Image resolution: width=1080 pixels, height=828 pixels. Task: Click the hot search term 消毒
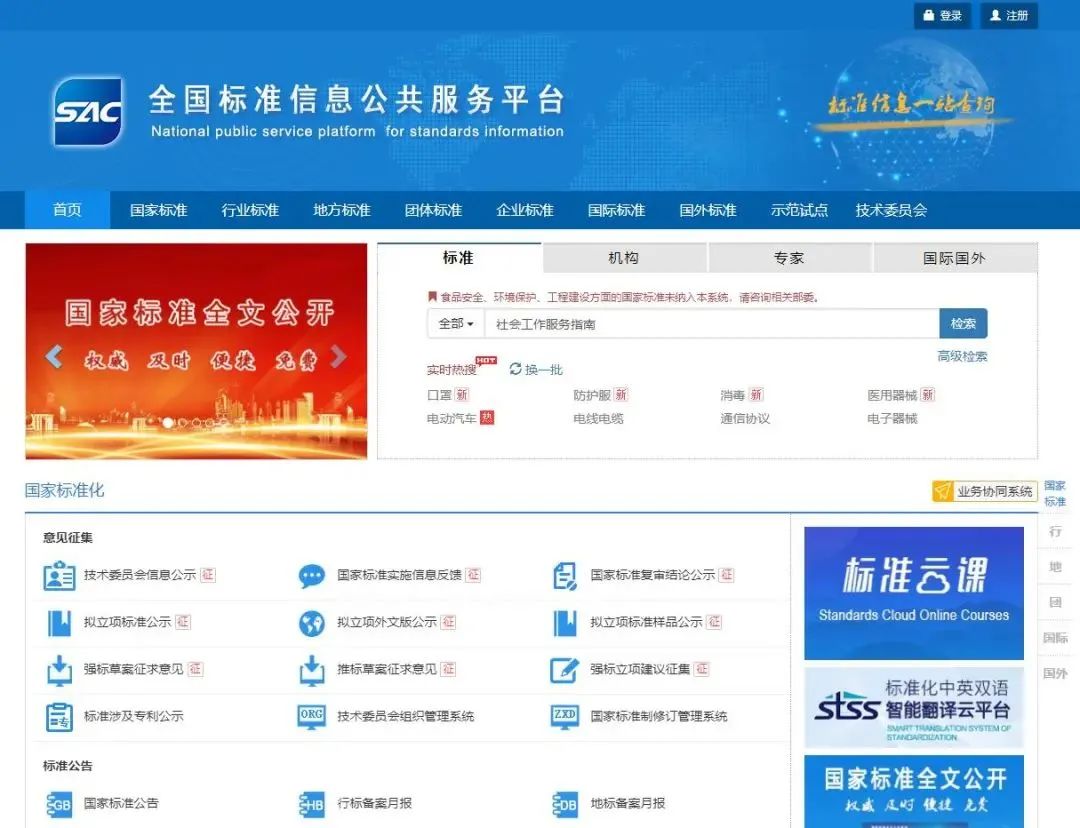point(733,395)
